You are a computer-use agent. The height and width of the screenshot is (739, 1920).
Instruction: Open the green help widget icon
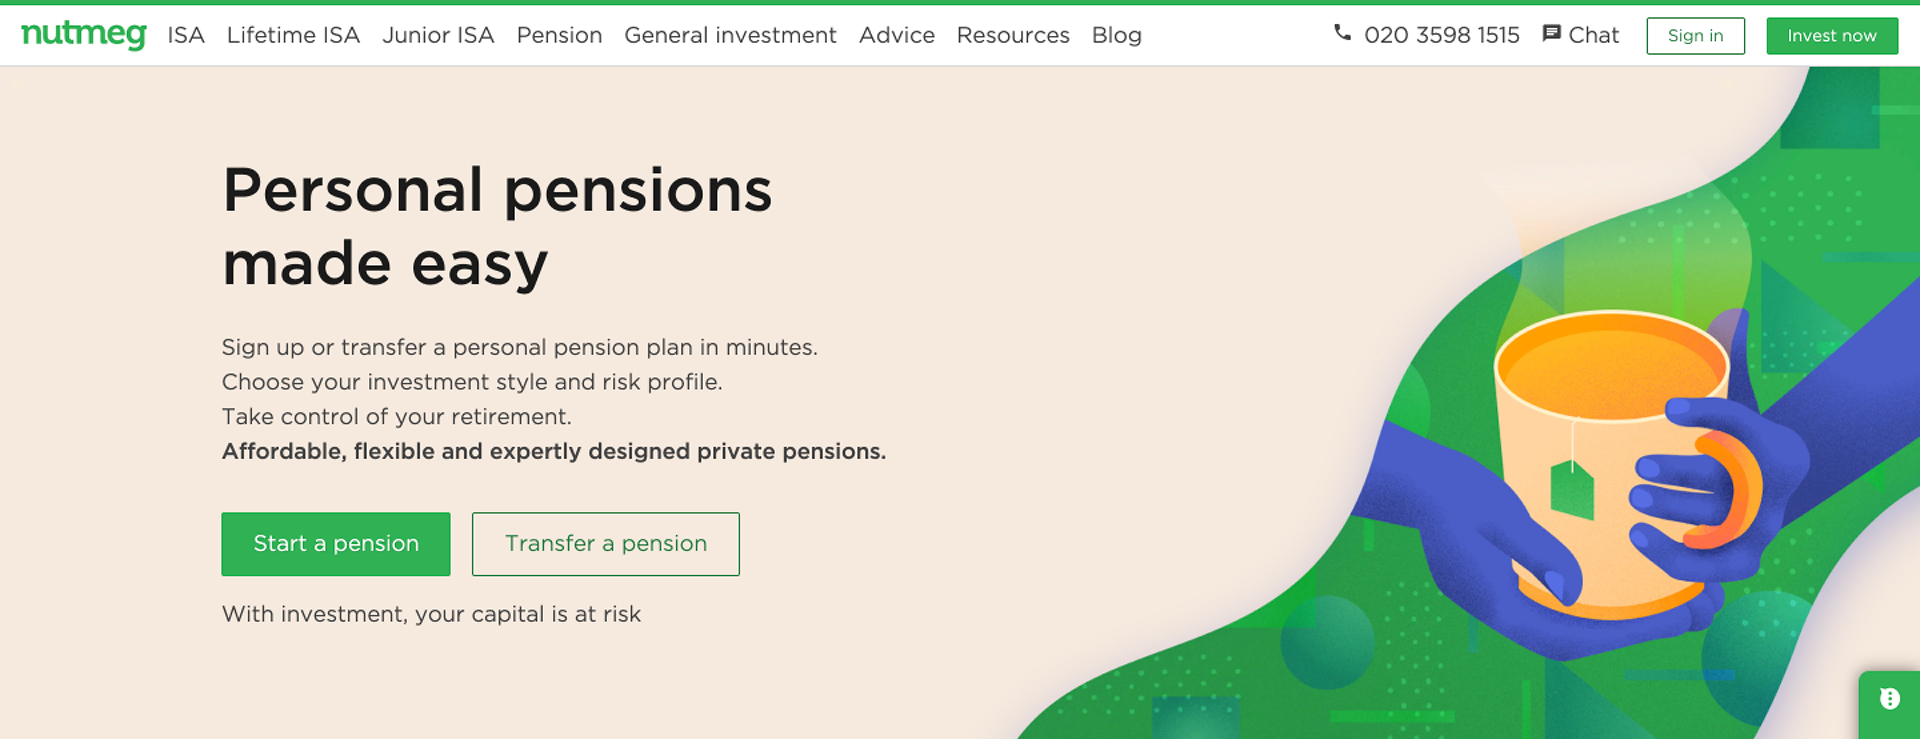coord(1889,699)
